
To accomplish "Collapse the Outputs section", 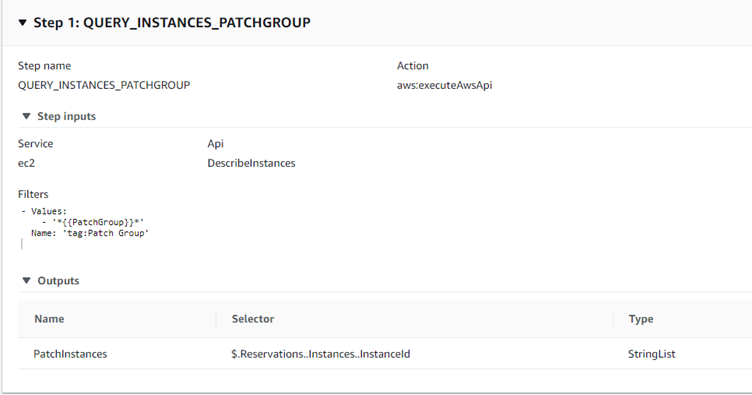I will click(26, 281).
